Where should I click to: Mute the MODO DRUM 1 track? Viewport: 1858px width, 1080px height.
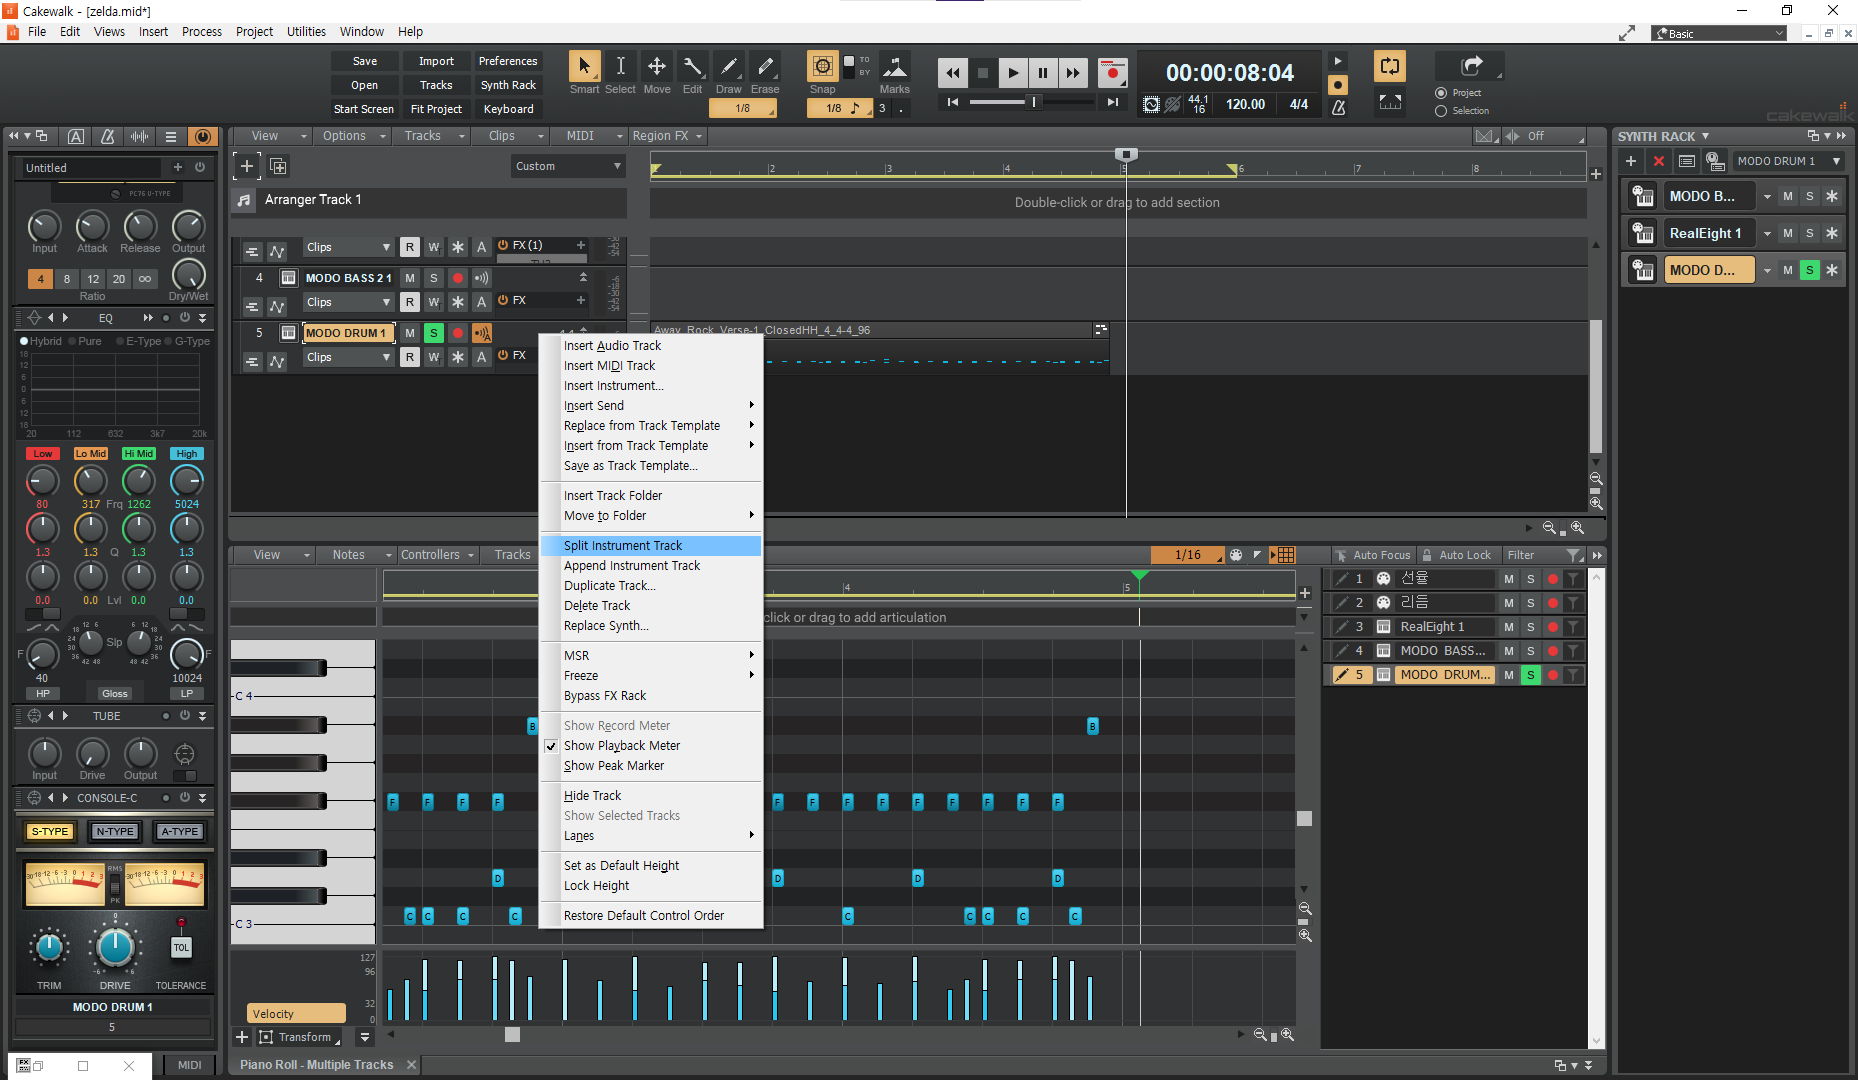pos(409,333)
